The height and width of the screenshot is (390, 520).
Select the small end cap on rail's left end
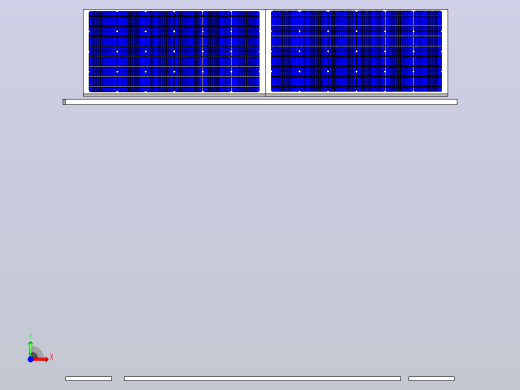tap(64, 102)
